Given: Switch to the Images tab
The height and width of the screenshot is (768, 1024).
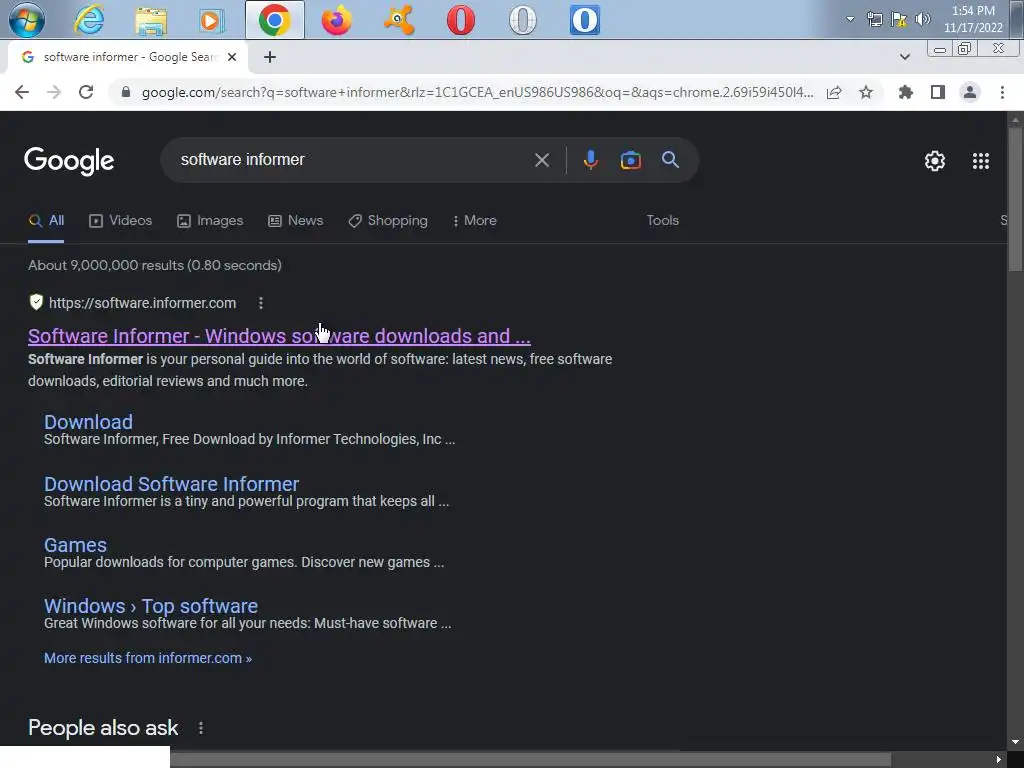Looking at the screenshot, I should (x=210, y=221).
